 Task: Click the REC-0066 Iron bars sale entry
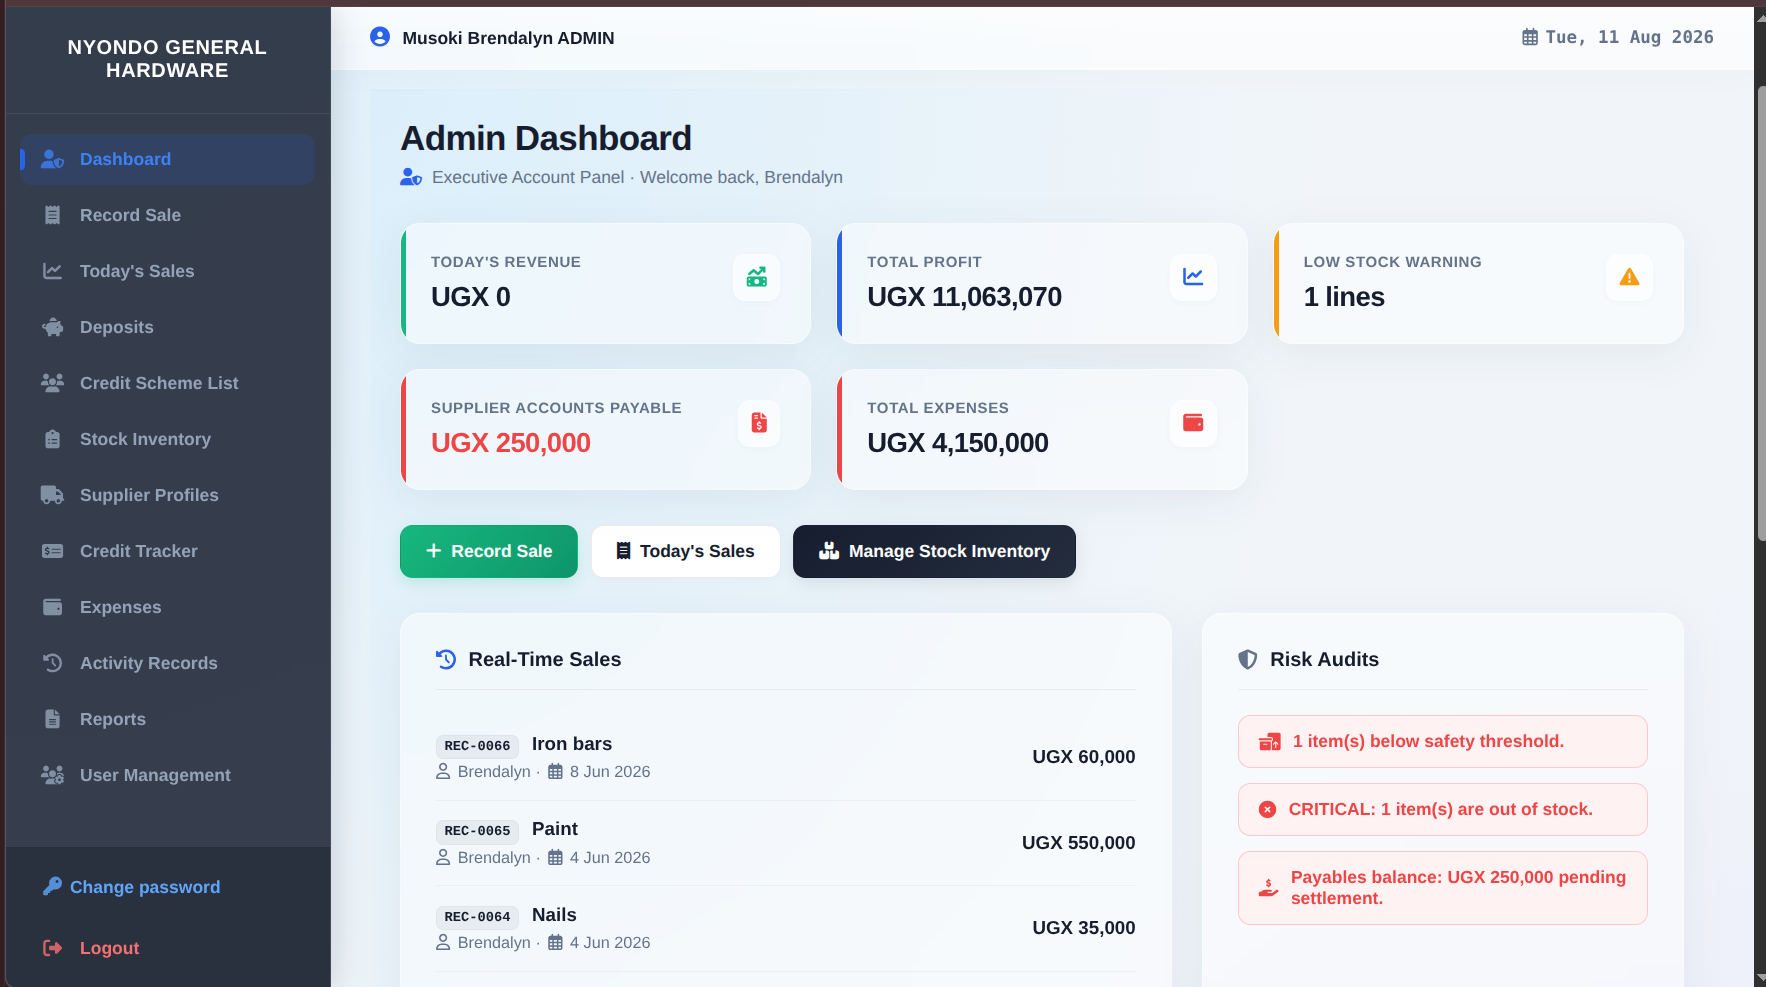[786, 757]
